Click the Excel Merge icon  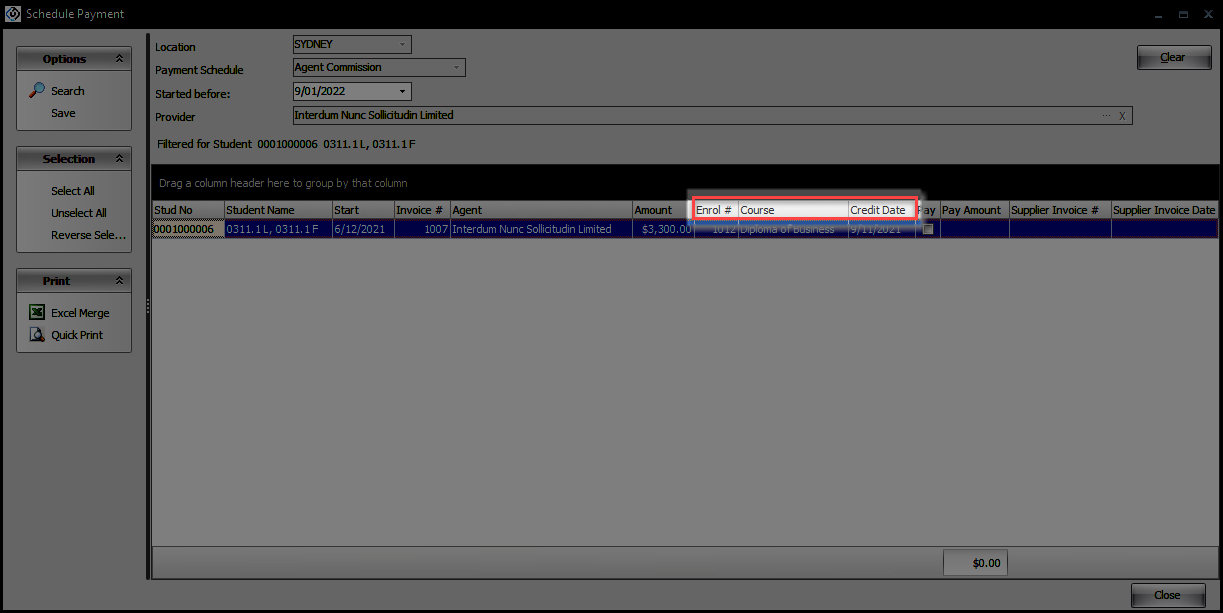(37, 313)
